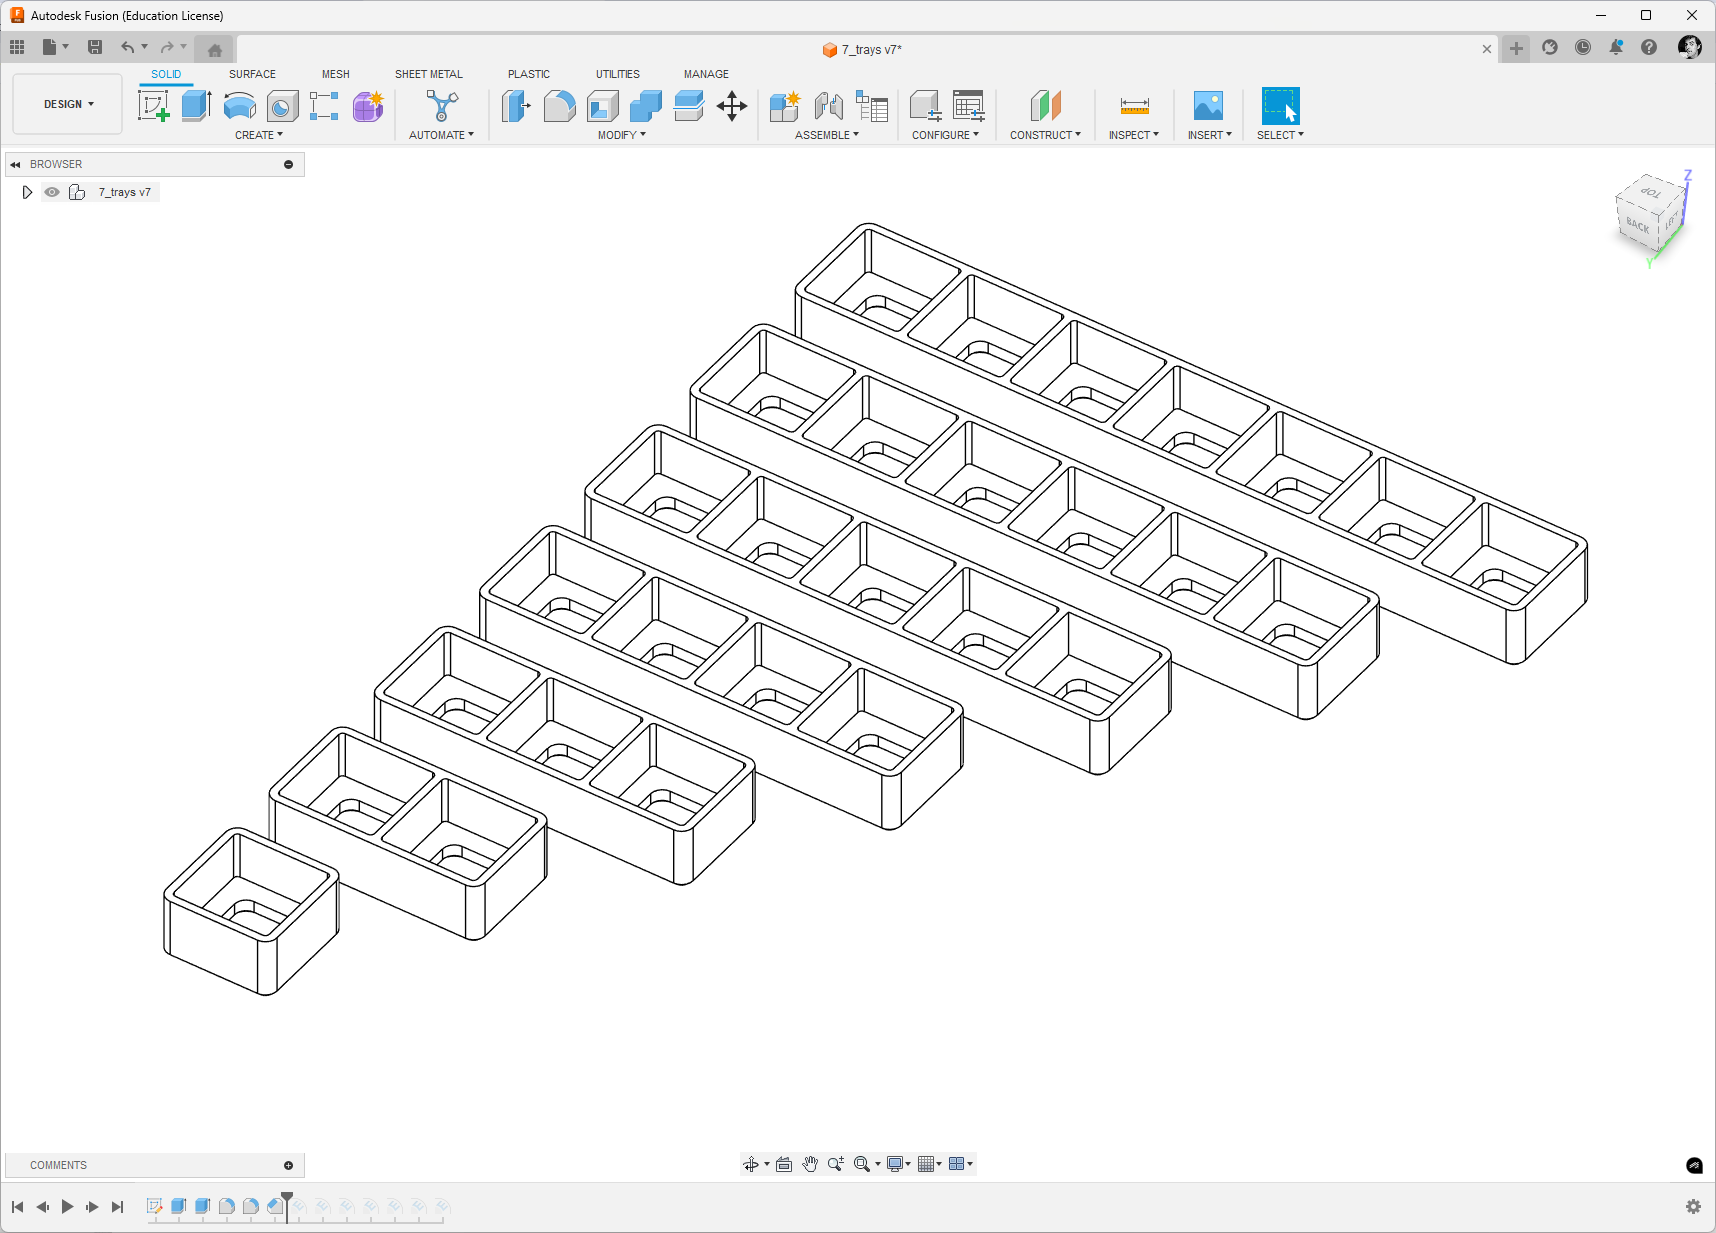
Task: Select the Move/Copy tool icon
Action: pos(732,106)
